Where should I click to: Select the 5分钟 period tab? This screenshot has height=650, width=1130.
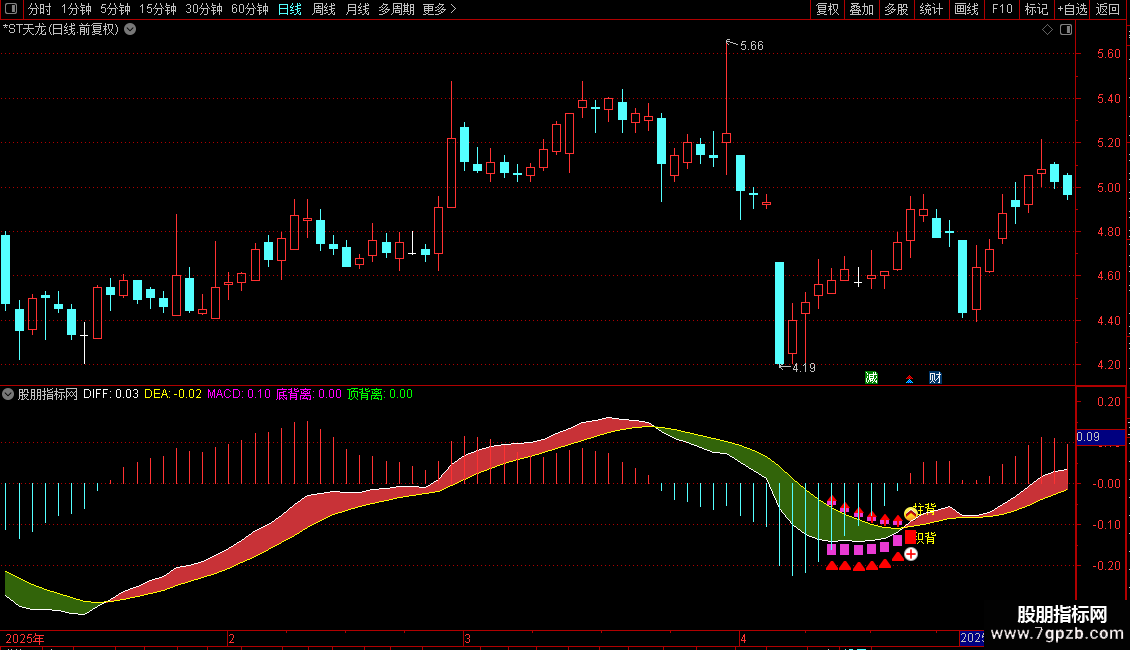click(115, 9)
